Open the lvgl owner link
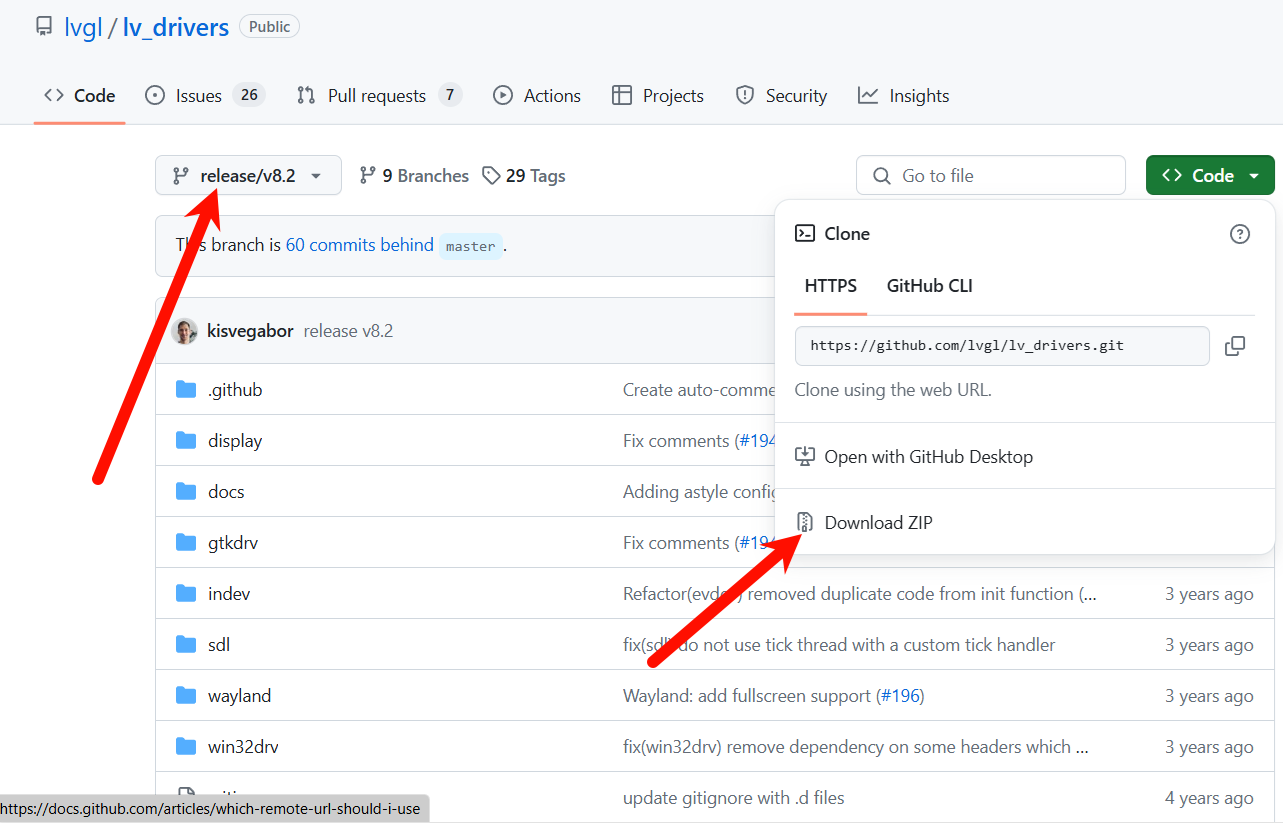Viewport: 1283px width, 823px height. pyautogui.click(x=83, y=27)
